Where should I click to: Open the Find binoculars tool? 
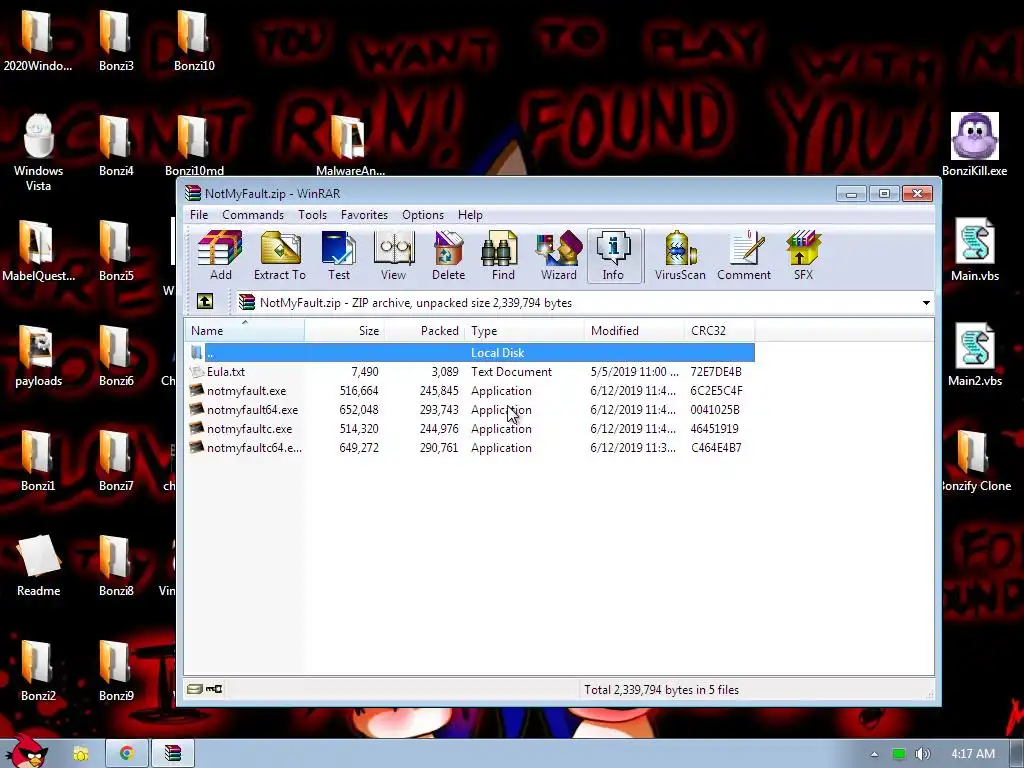(x=503, y=256)
